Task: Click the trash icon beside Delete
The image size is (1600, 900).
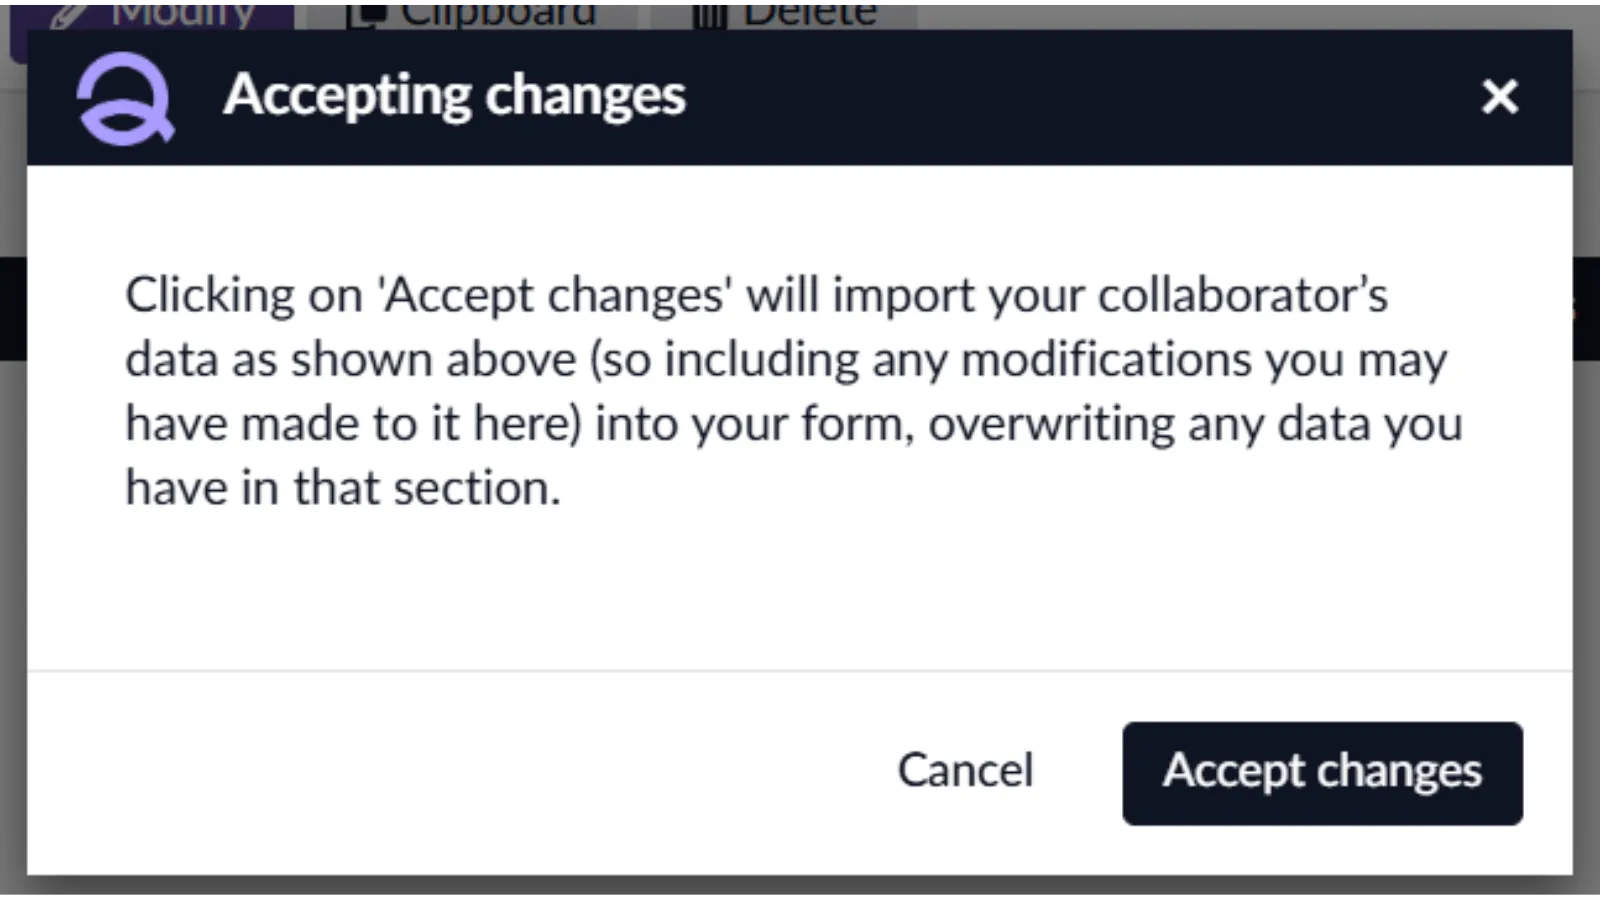Action: pyautogui.click(x=709, y=14)
